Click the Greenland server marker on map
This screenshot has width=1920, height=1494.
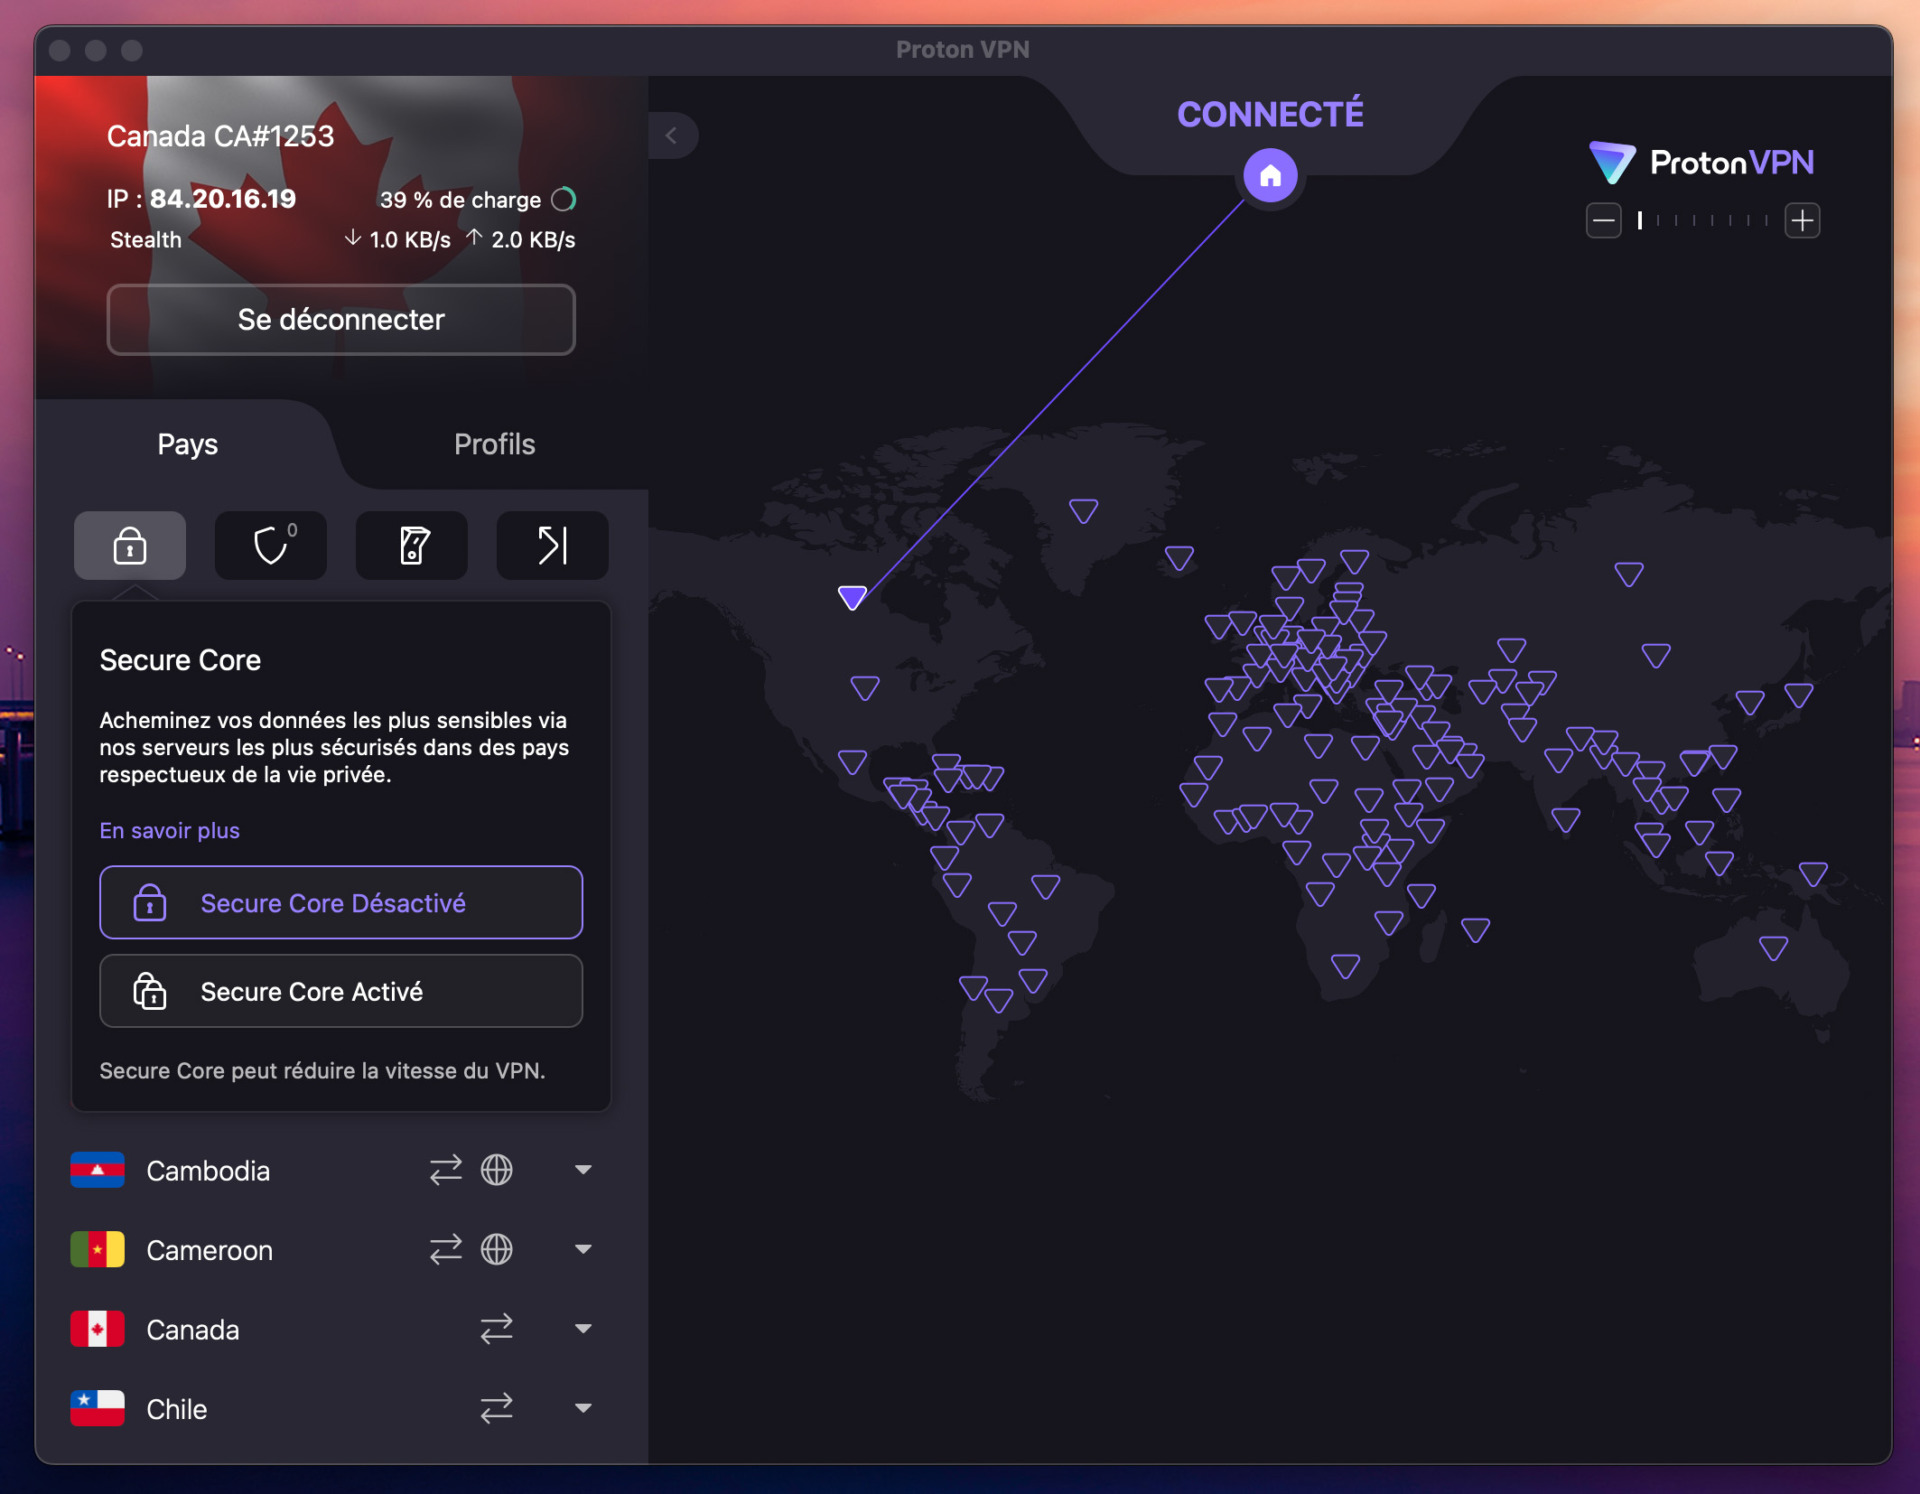[x=1083, y=510]
